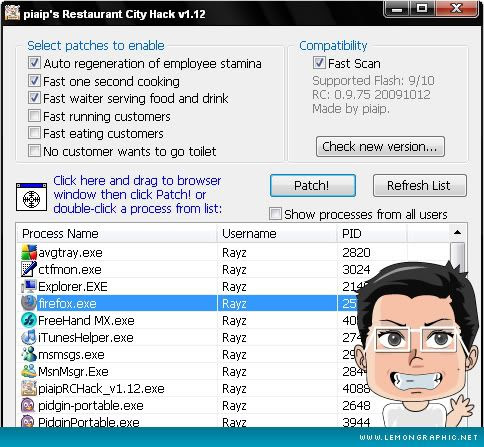Toggle the Fast Scan checkbox
The width and height of the screenshot is (484, 447).
tap(319, 63)
